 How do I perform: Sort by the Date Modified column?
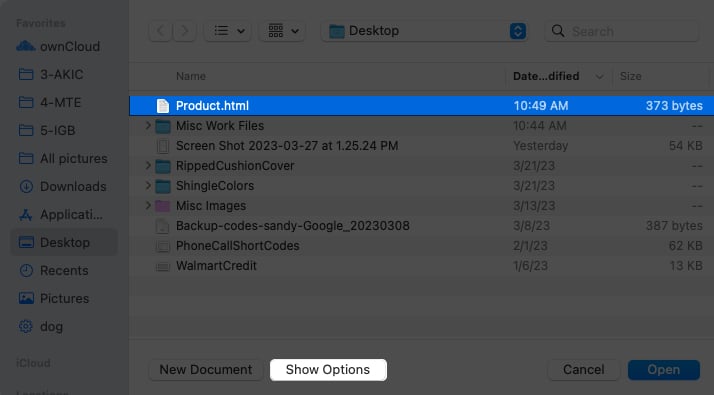558,76
